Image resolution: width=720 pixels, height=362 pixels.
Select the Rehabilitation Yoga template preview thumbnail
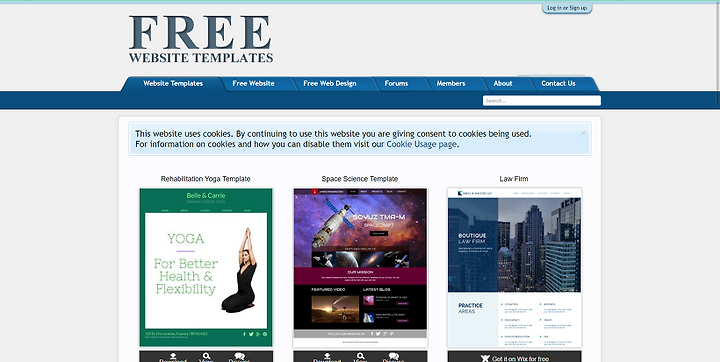coord(206,267)
